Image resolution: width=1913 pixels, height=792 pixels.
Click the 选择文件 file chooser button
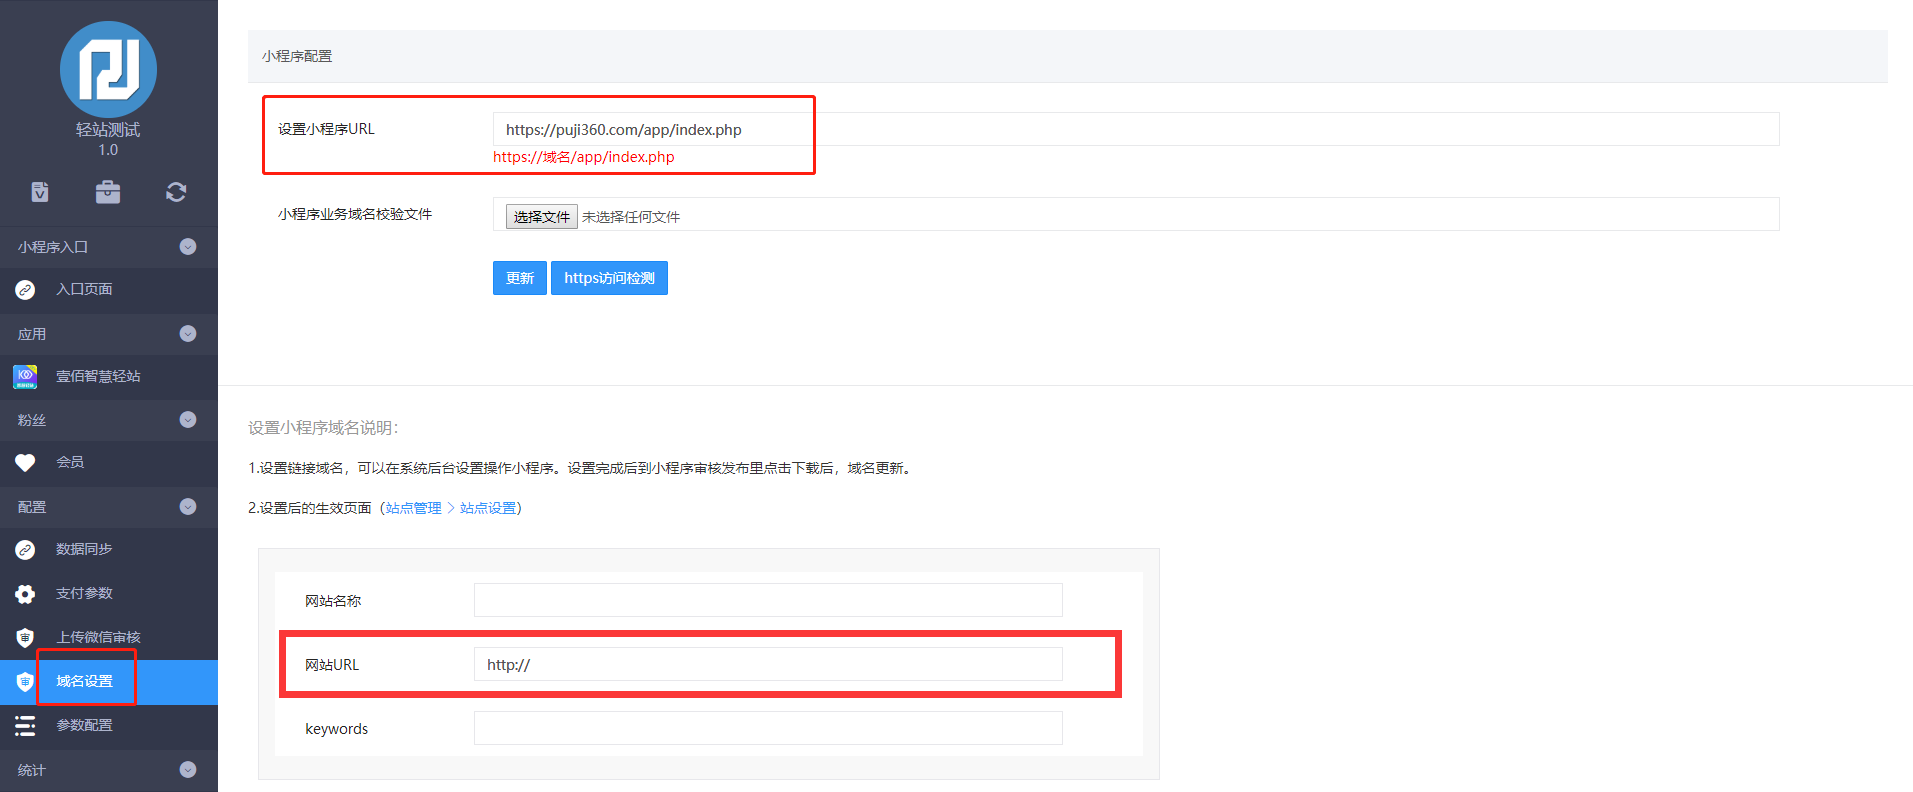(x=542, y=217)
